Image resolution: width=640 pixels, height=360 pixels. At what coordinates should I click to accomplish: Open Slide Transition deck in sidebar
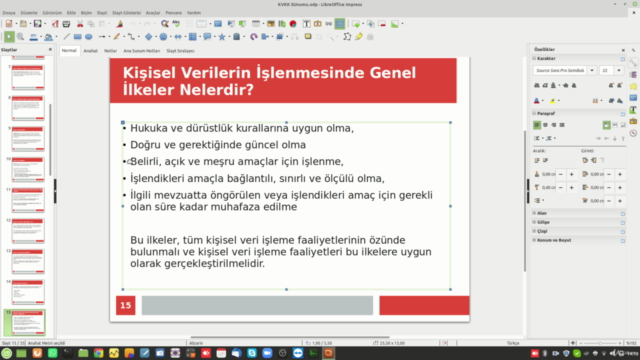(x=633, y=75)
